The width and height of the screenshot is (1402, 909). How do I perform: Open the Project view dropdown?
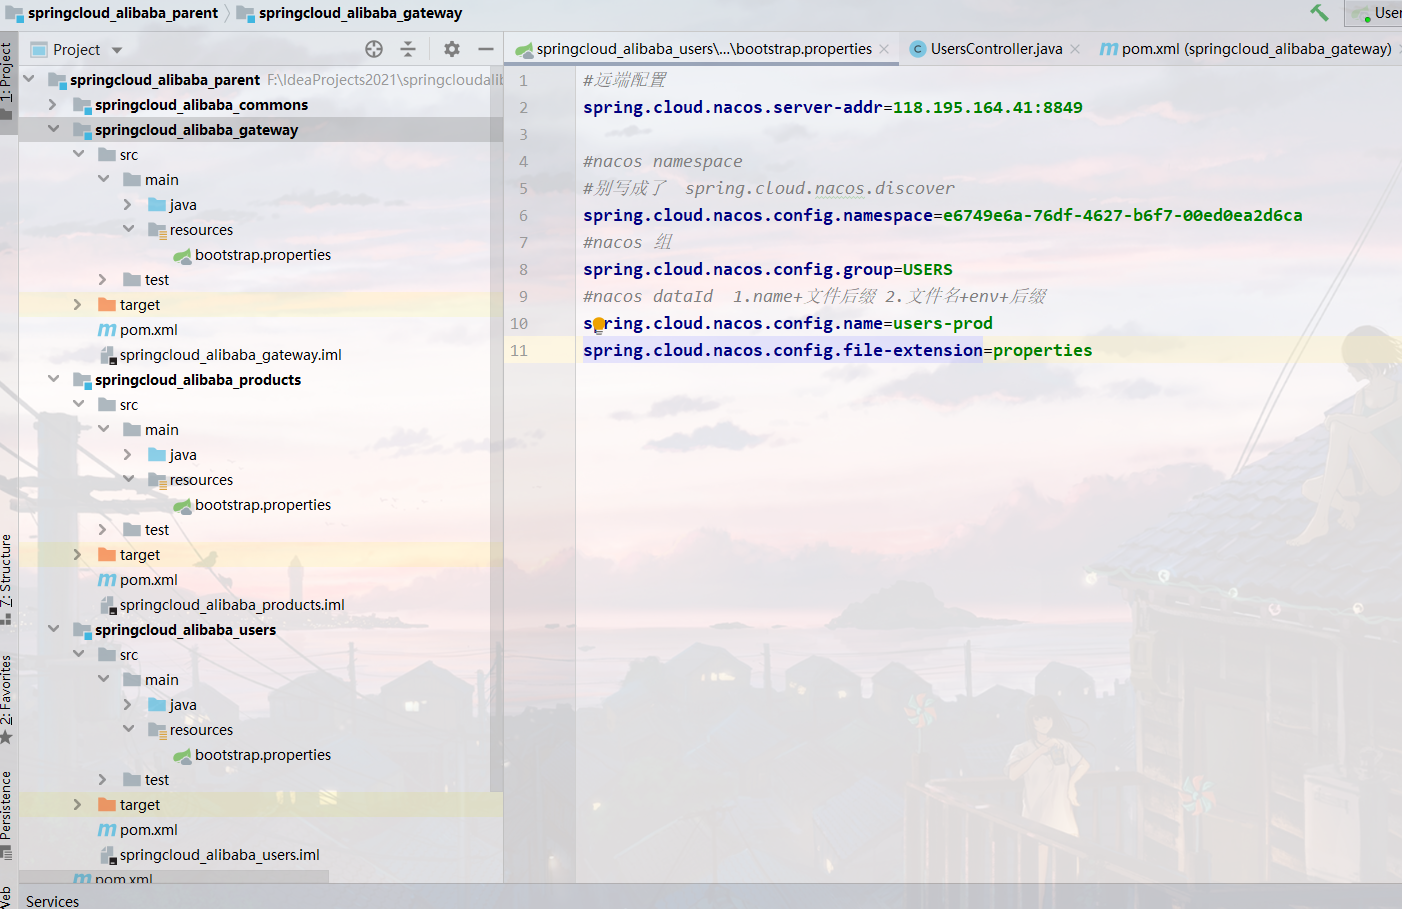pyautogui.click(x=117, y=50)
